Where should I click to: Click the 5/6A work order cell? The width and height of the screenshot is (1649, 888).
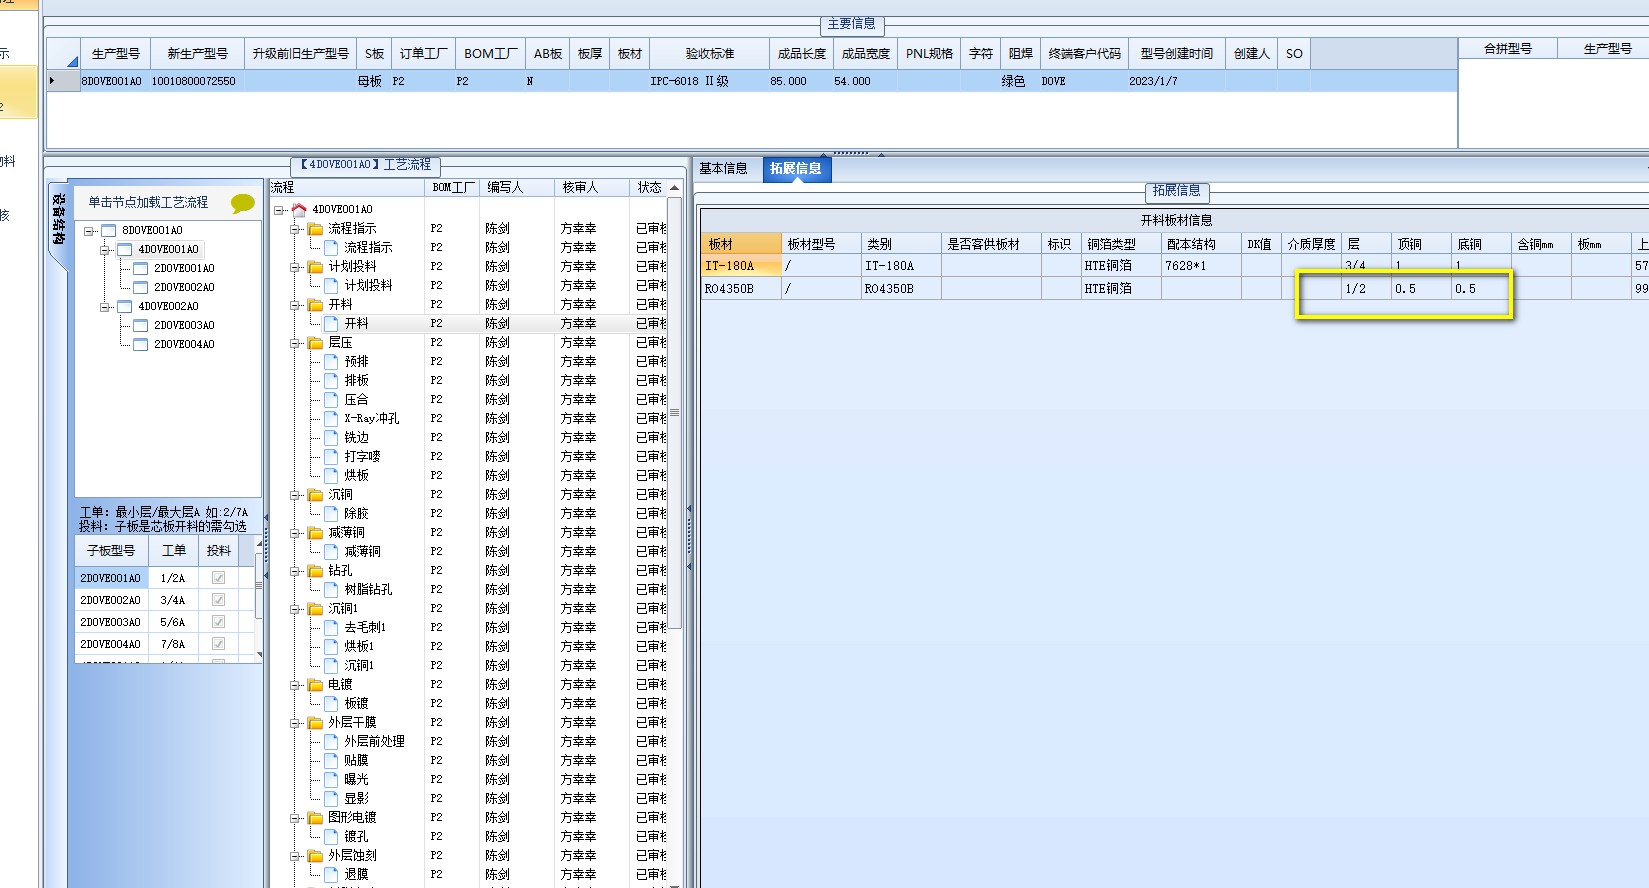pos(174,622)
